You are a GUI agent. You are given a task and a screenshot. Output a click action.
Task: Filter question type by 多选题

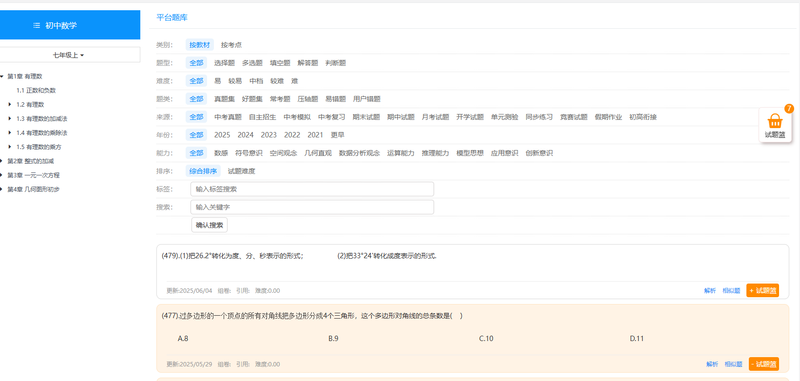[x=252, y=63]
